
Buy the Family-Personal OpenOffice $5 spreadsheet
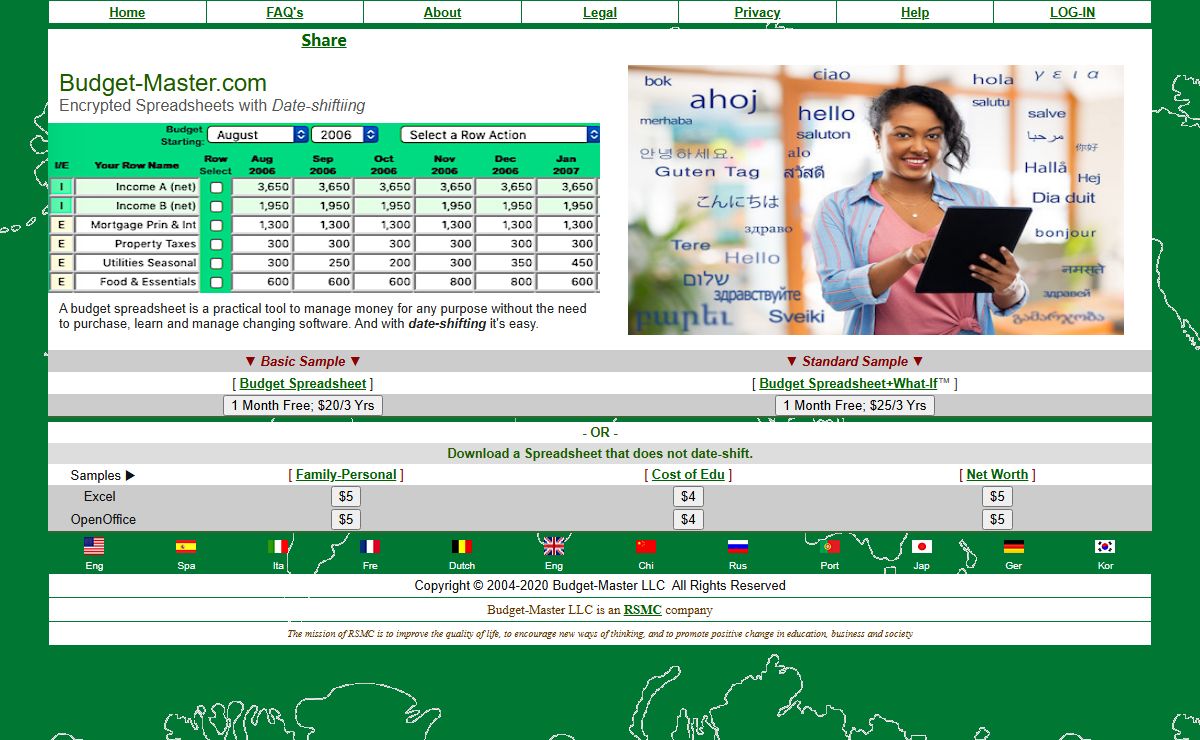[346, 519]
